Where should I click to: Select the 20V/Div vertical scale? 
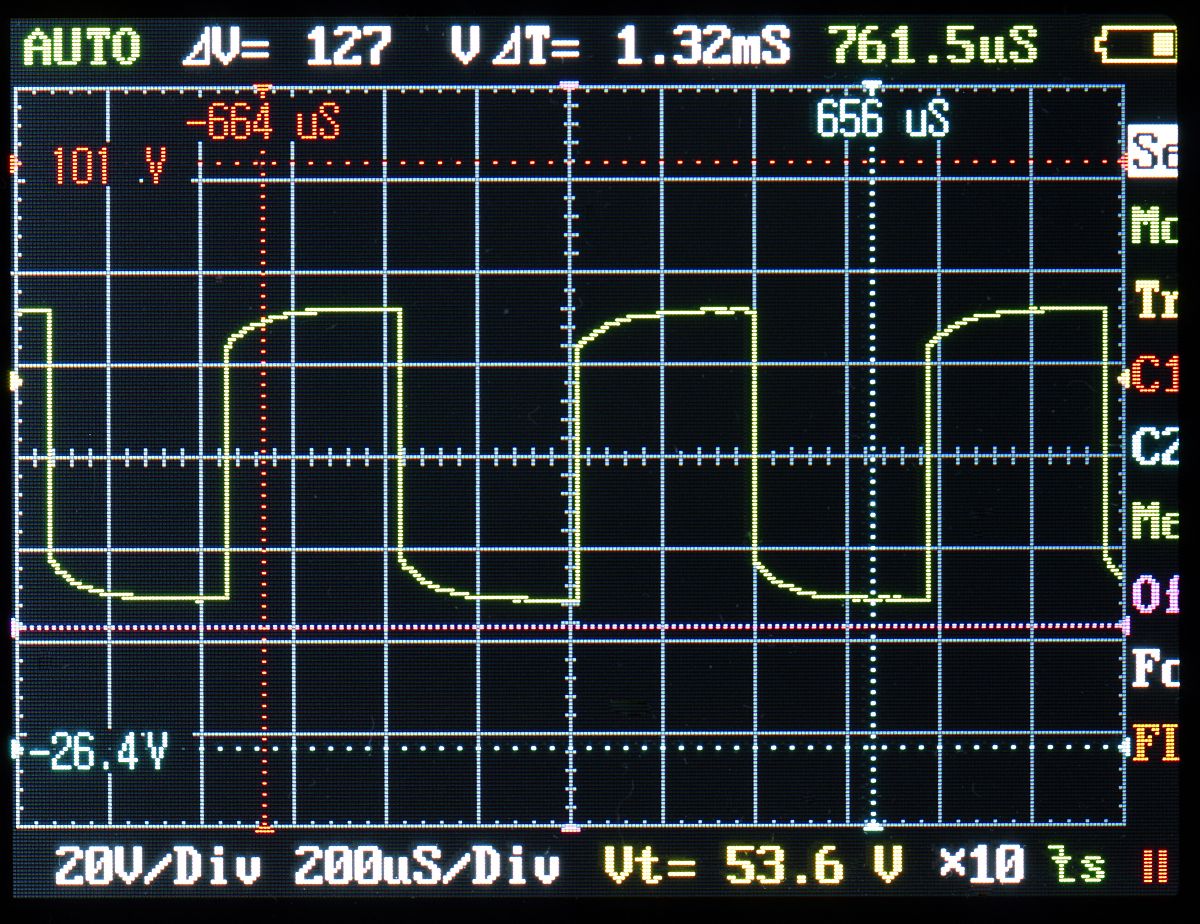click(158, 866)
